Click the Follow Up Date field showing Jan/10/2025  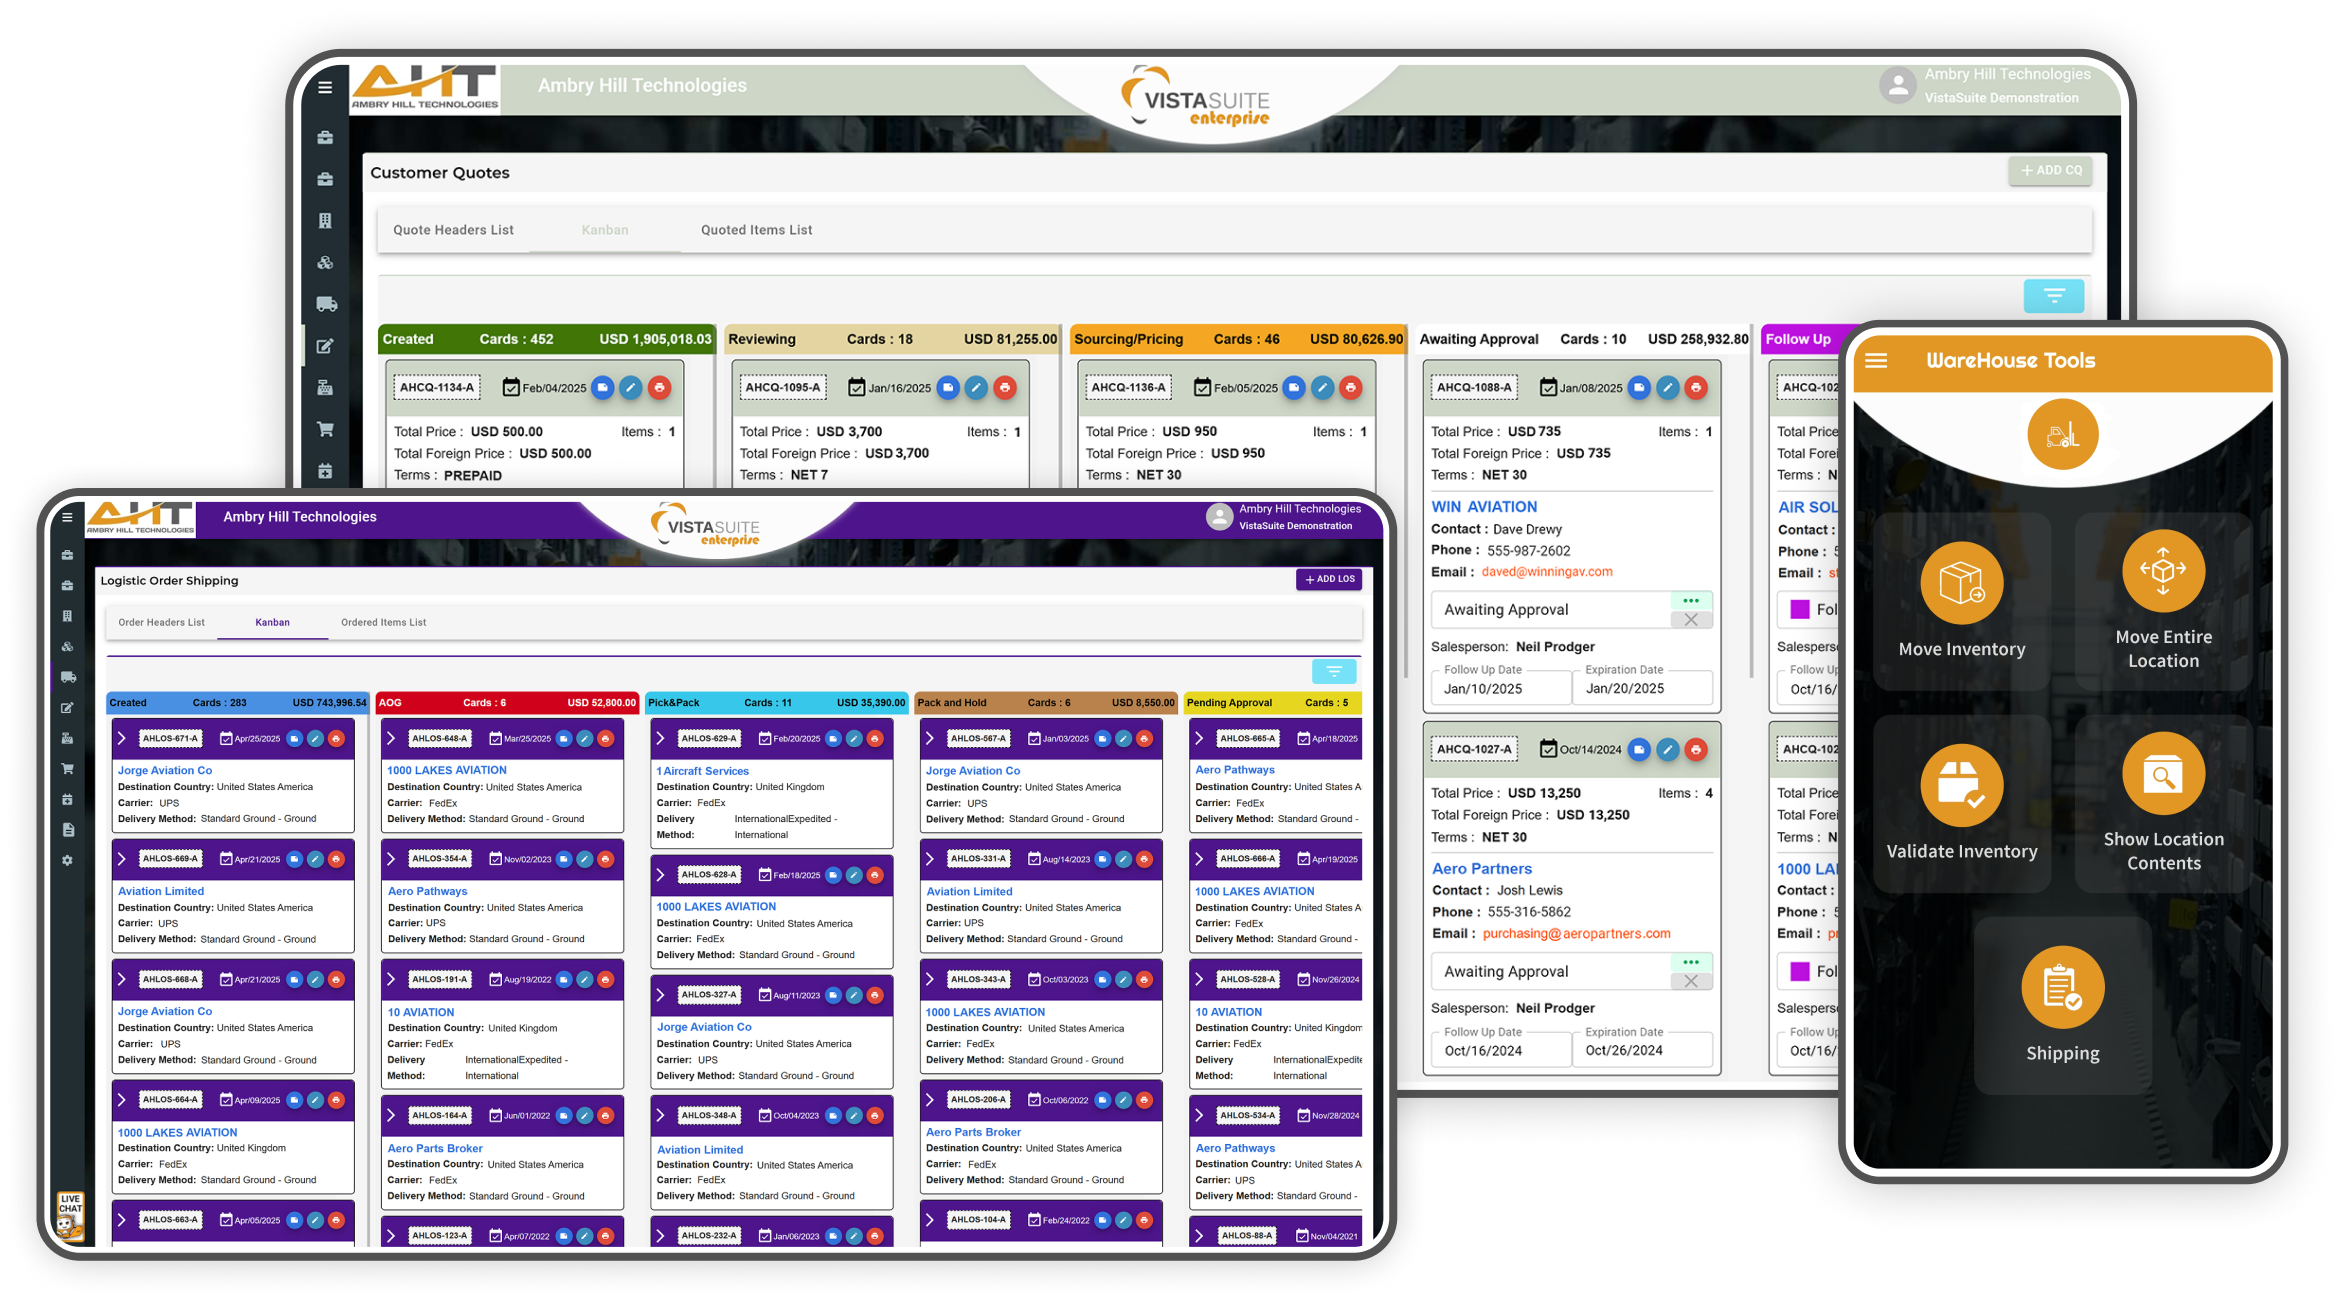point(1500,687)
